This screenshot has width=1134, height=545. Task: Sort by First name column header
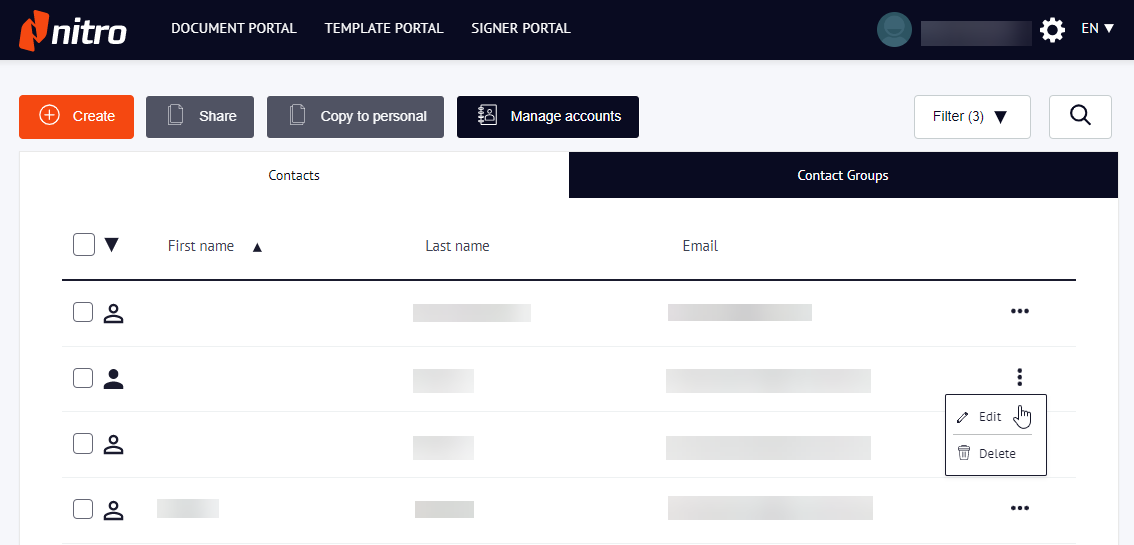(x=201, y=246)
